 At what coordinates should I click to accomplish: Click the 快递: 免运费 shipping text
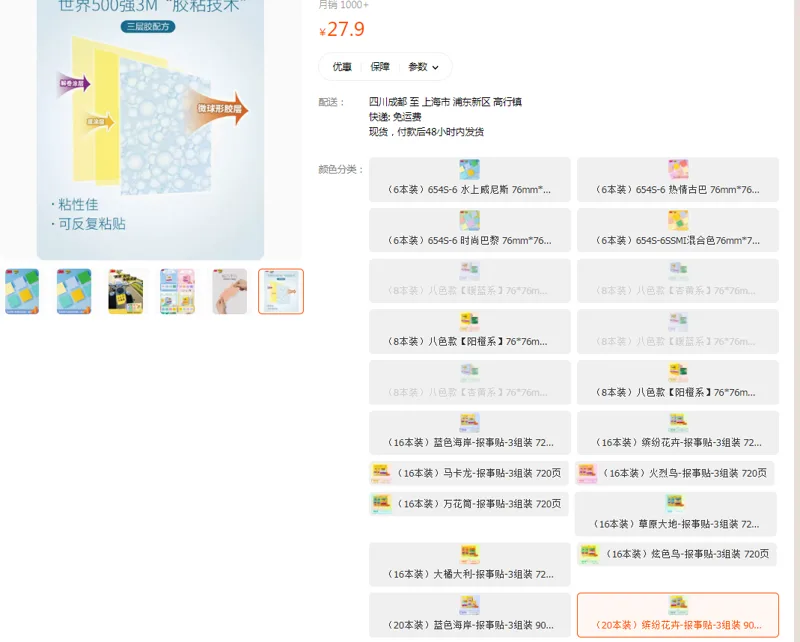point(395,117)
